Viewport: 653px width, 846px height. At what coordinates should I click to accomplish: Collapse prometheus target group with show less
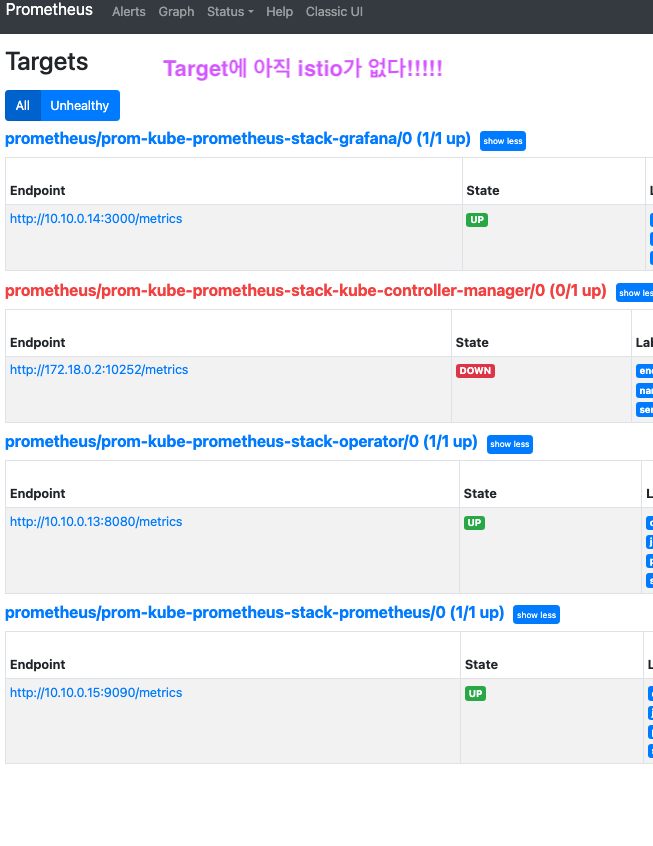pos(536,615)
